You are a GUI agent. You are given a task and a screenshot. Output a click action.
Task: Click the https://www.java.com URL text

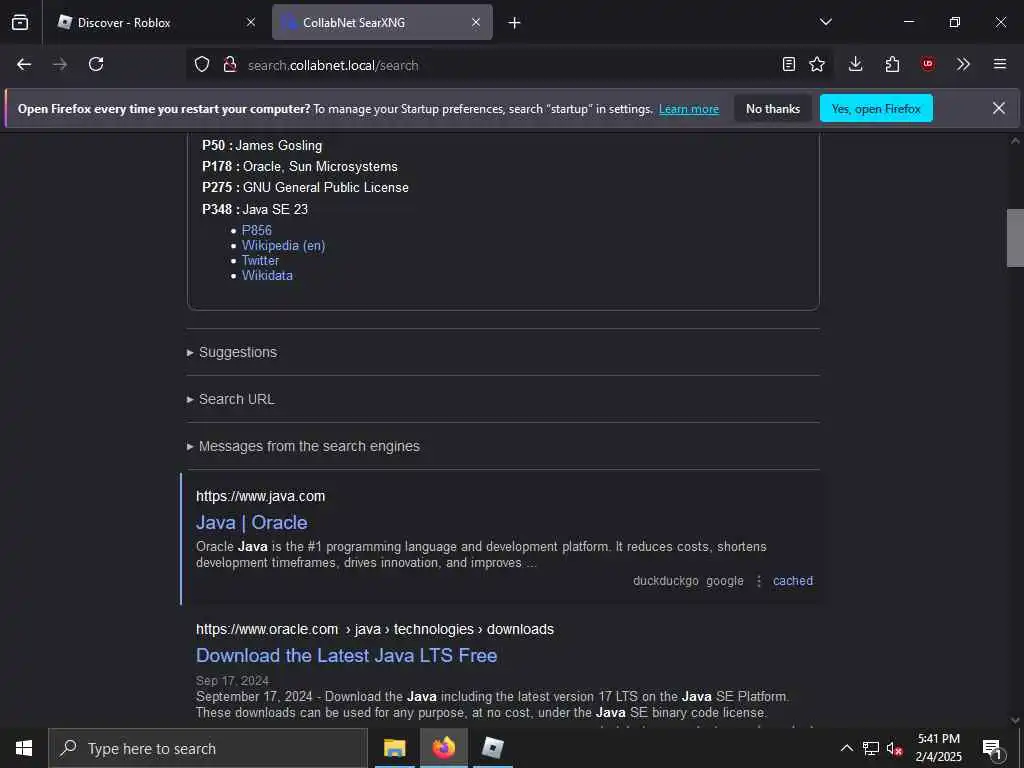261,496
